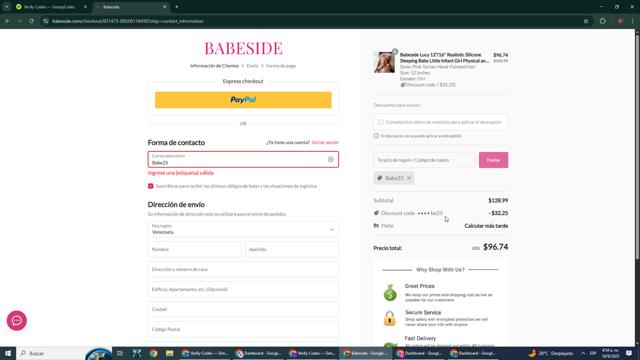Go to Información de Clientes breadcrumb step
The height and width of the screenshot is (360, 640).
[x=214, y=66]
